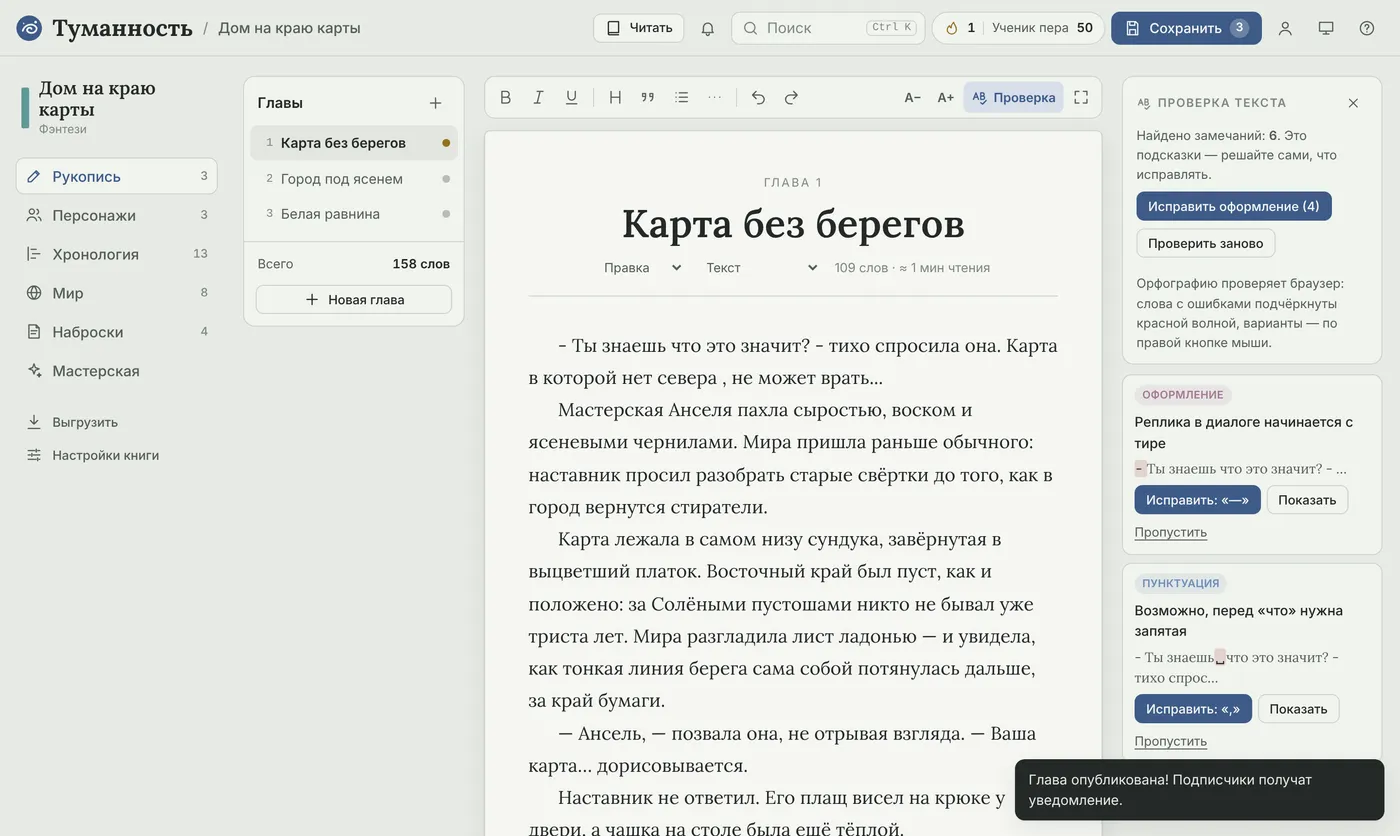Toggle the Проверка text check

1013,97
